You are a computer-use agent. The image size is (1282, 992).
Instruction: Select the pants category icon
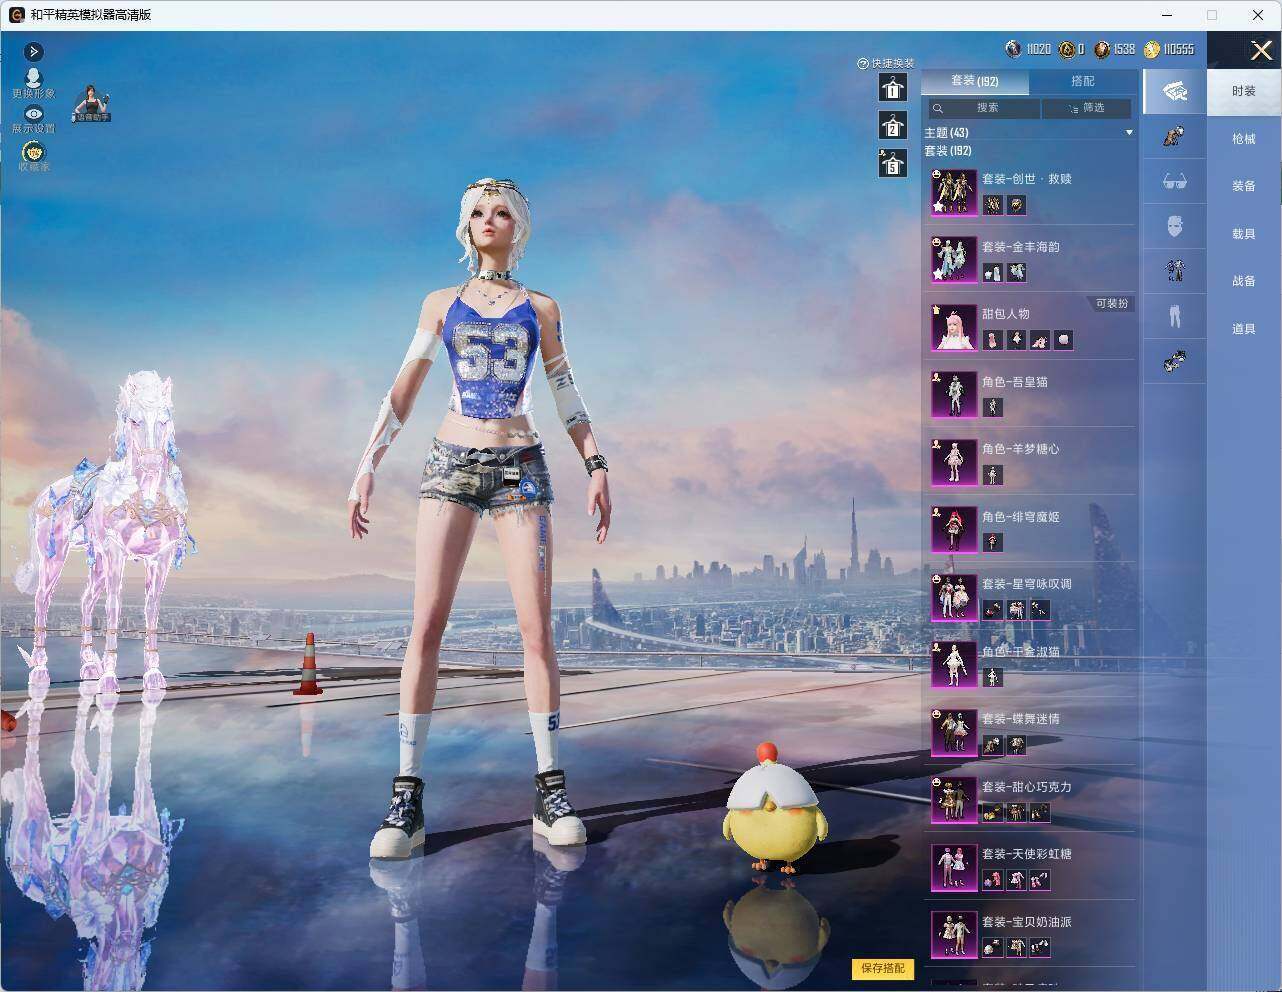[1175, 315]
